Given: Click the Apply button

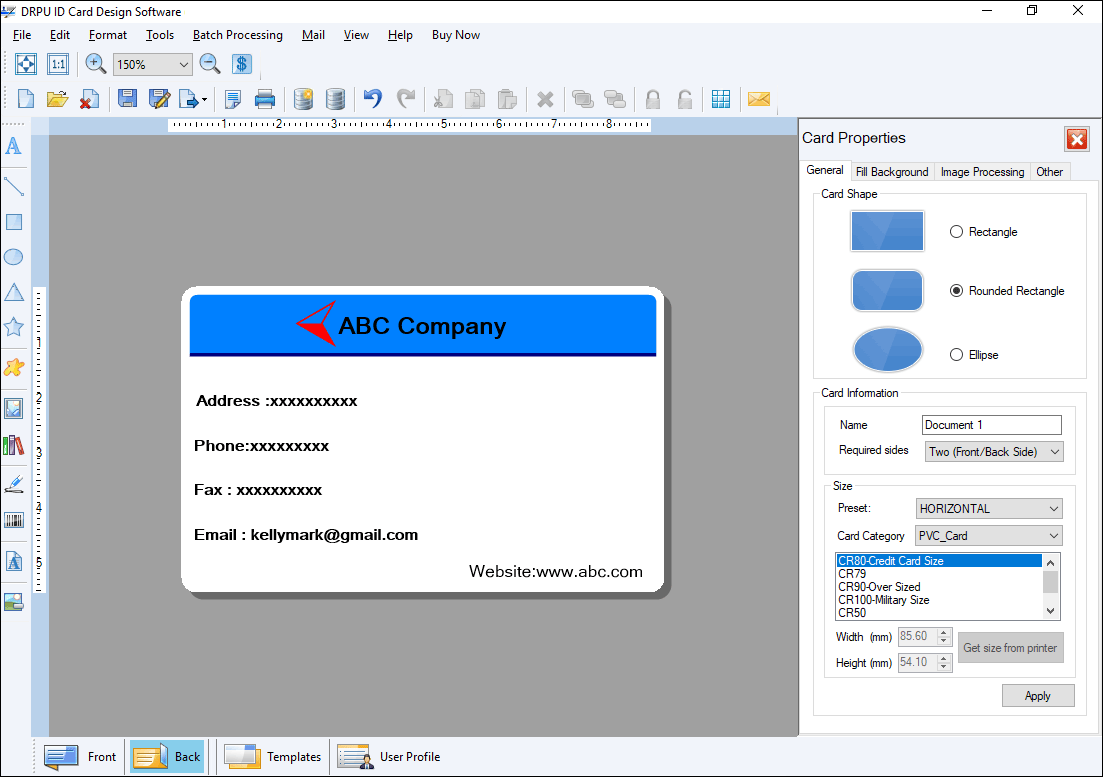Looking at the screenshot, I should (1038, 695).
